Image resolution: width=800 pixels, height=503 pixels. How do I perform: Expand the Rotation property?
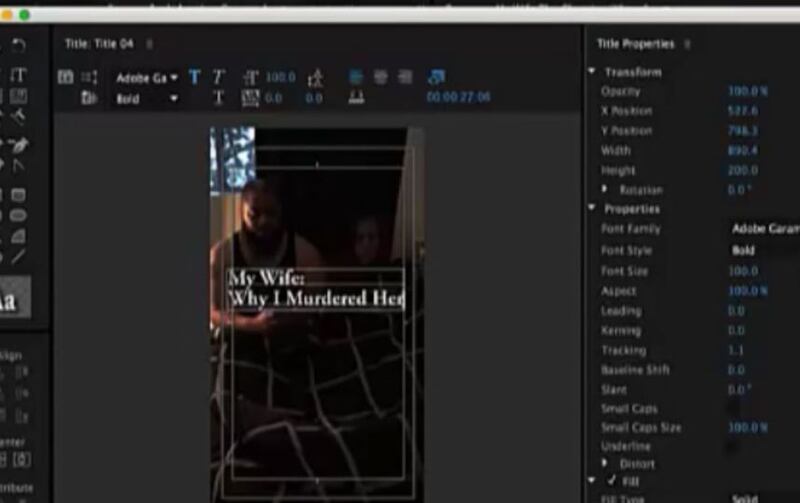[604, 189]
